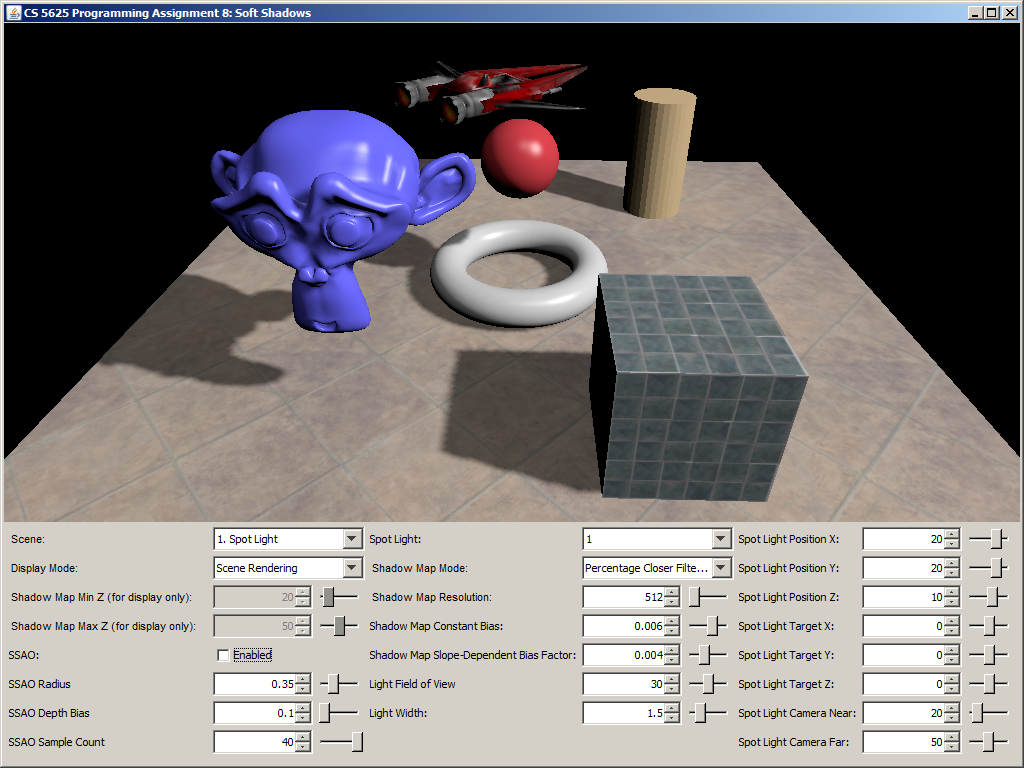Click the Spot Light Camera Far slider
The image size is (1024, 768).
(x=989, y=742)
